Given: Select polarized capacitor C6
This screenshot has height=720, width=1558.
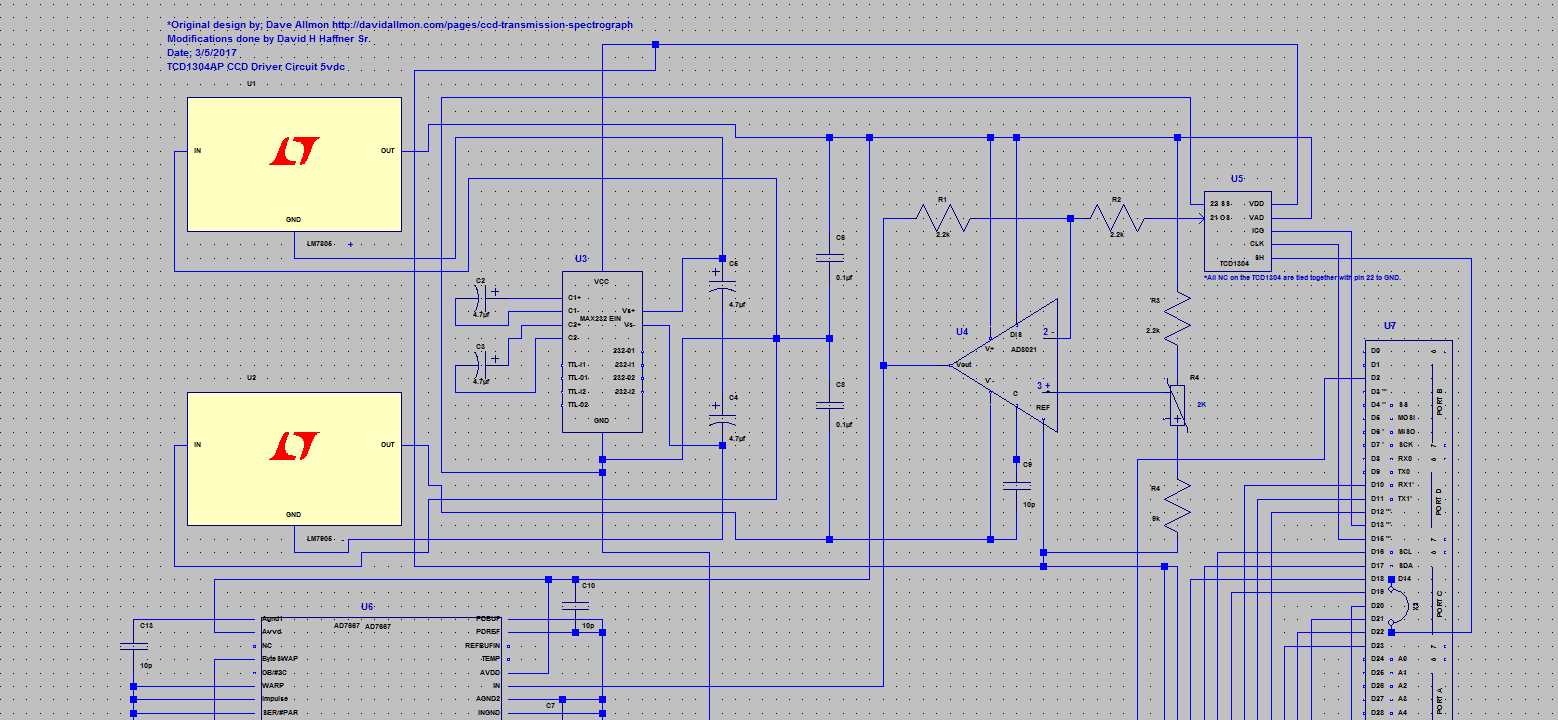Looking at the screenshot, I should click(x=722, y=283).
